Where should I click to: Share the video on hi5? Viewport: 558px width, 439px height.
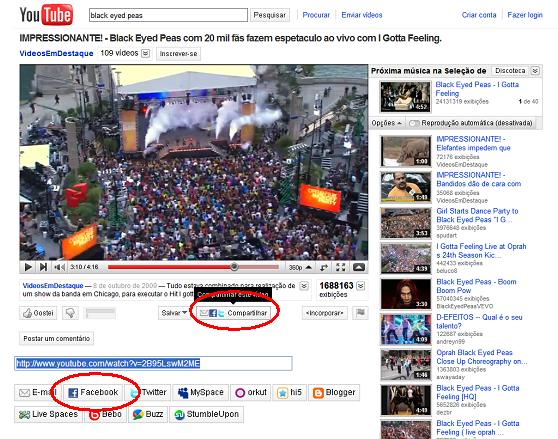coord(289,392)
